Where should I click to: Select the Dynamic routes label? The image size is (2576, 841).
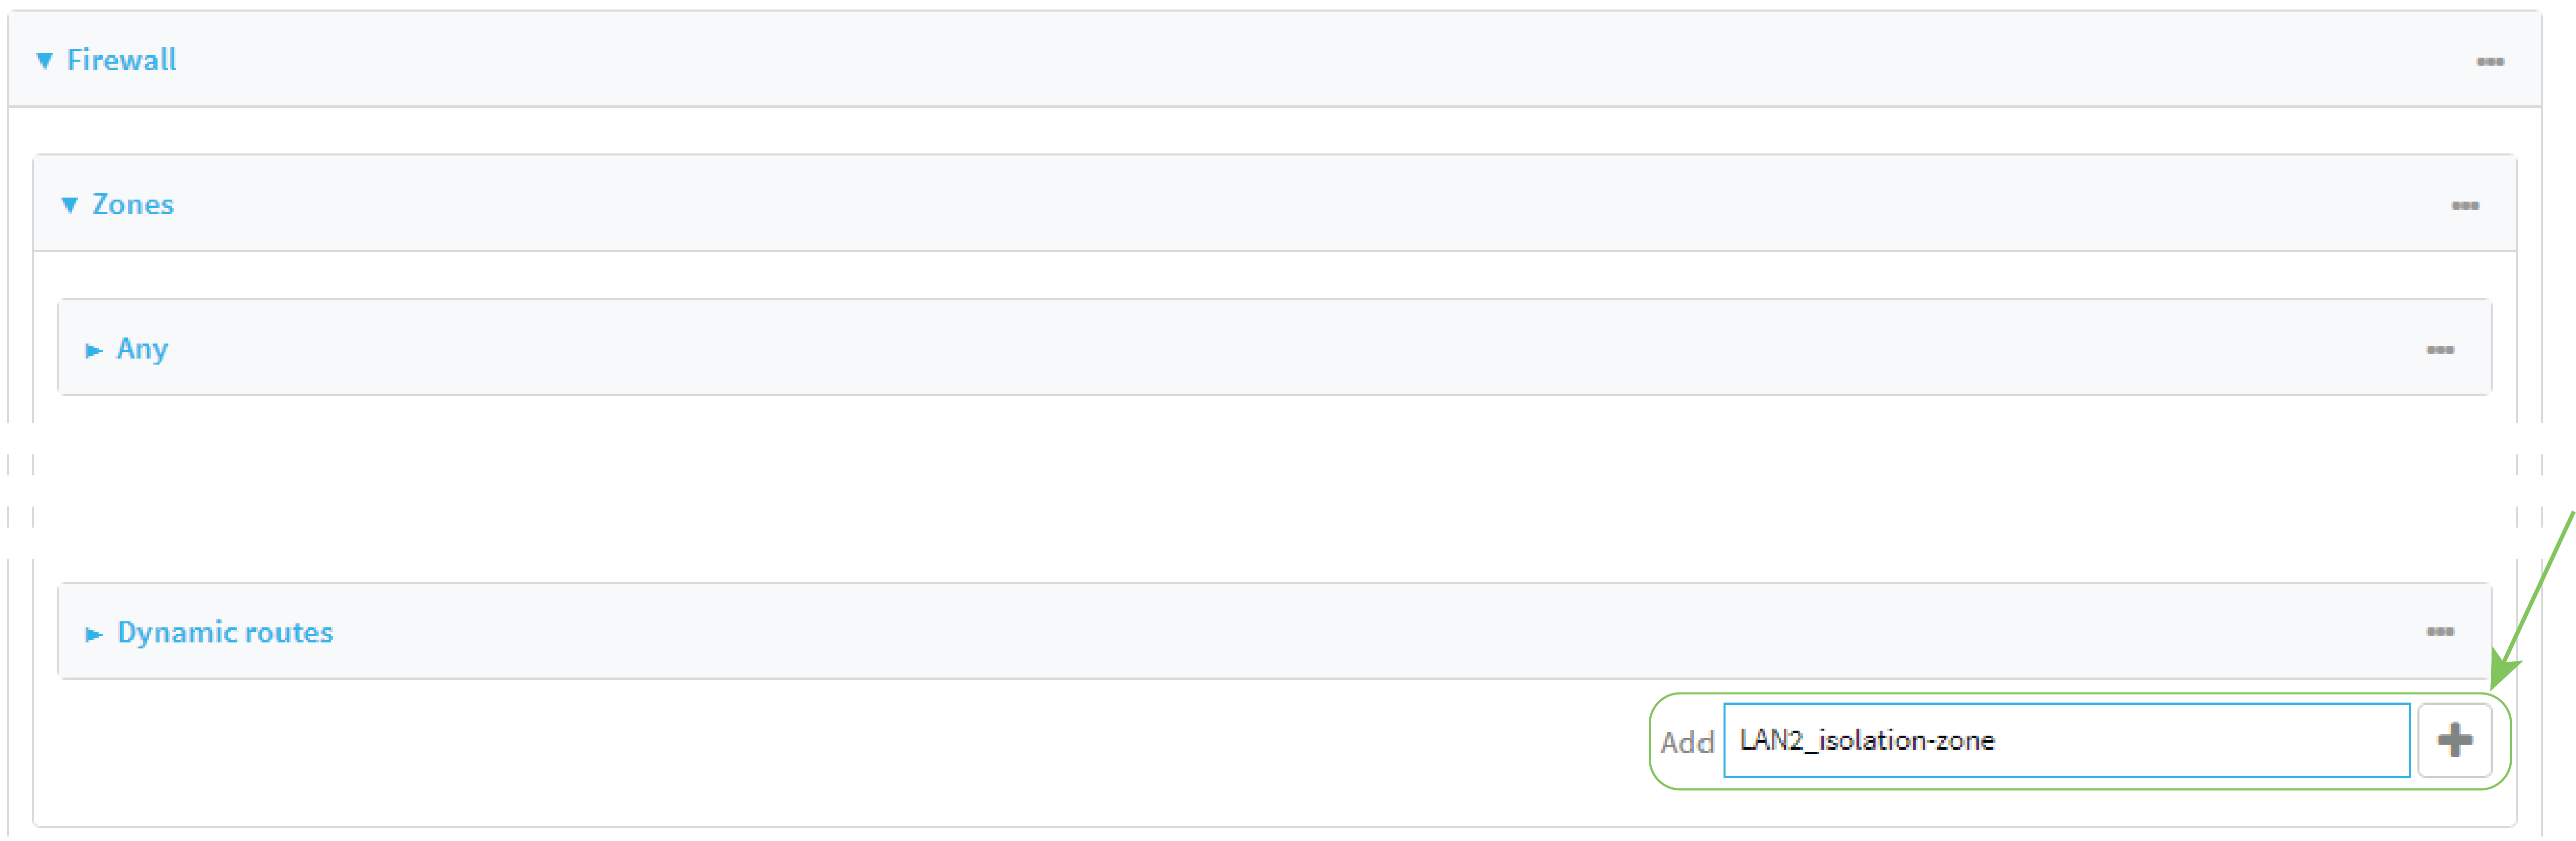[x=225, y=633]
